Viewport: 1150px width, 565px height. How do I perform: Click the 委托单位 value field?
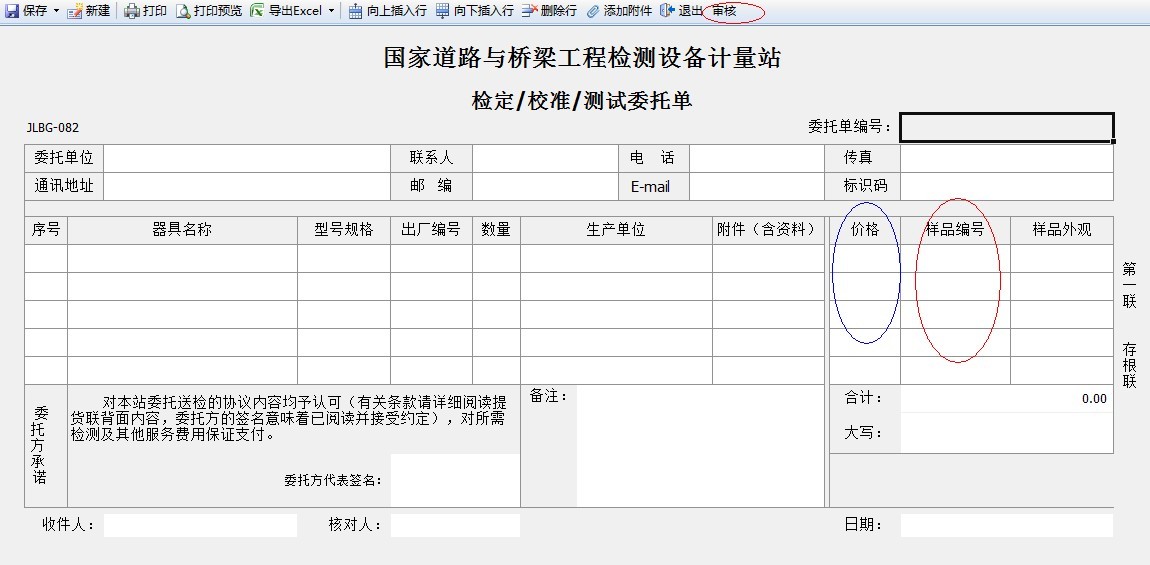click(x=247, y=158)
